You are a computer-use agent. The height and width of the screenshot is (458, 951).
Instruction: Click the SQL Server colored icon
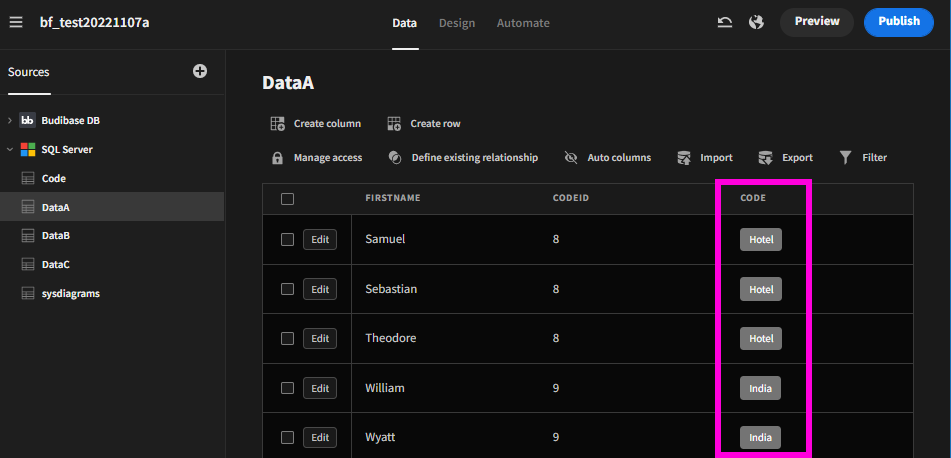28,149
